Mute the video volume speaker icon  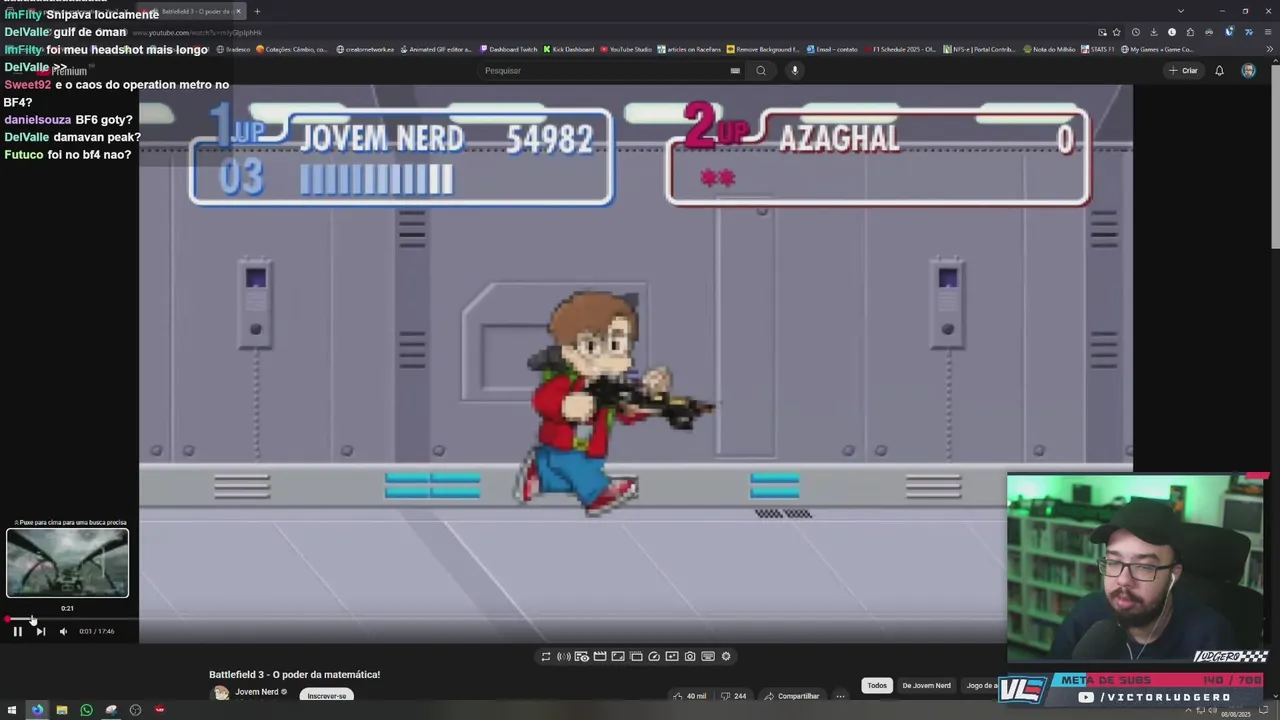(x=63, y=631)
